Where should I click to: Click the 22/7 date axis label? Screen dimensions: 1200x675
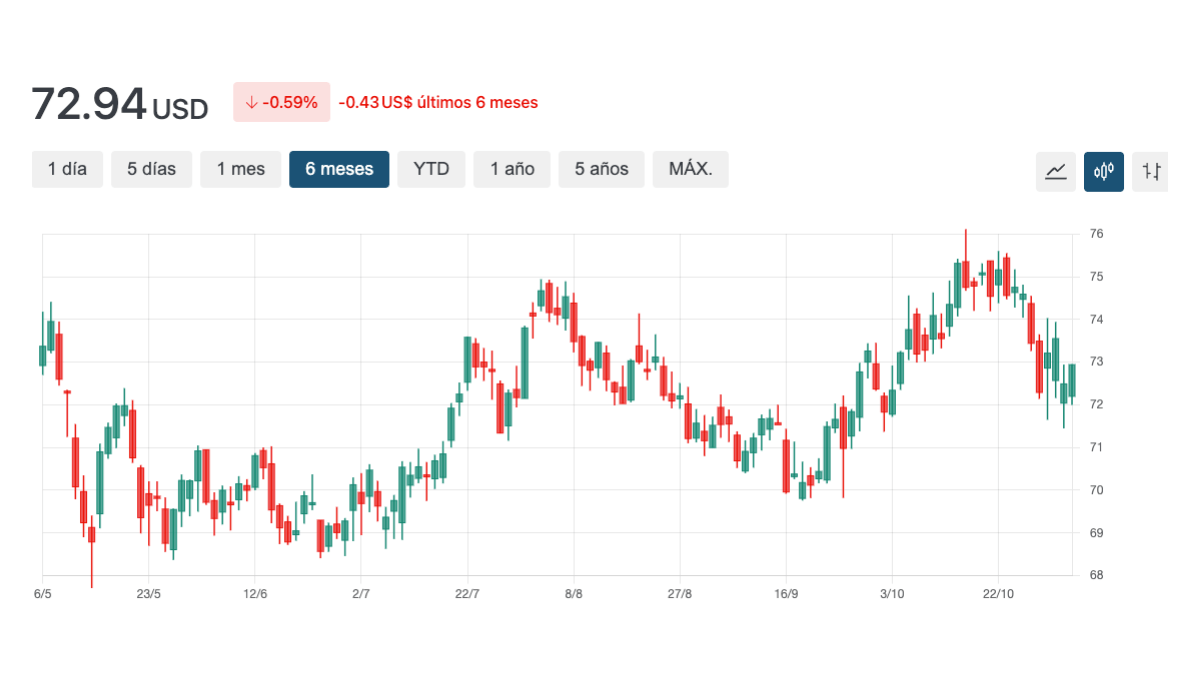(x=467, y=594)
